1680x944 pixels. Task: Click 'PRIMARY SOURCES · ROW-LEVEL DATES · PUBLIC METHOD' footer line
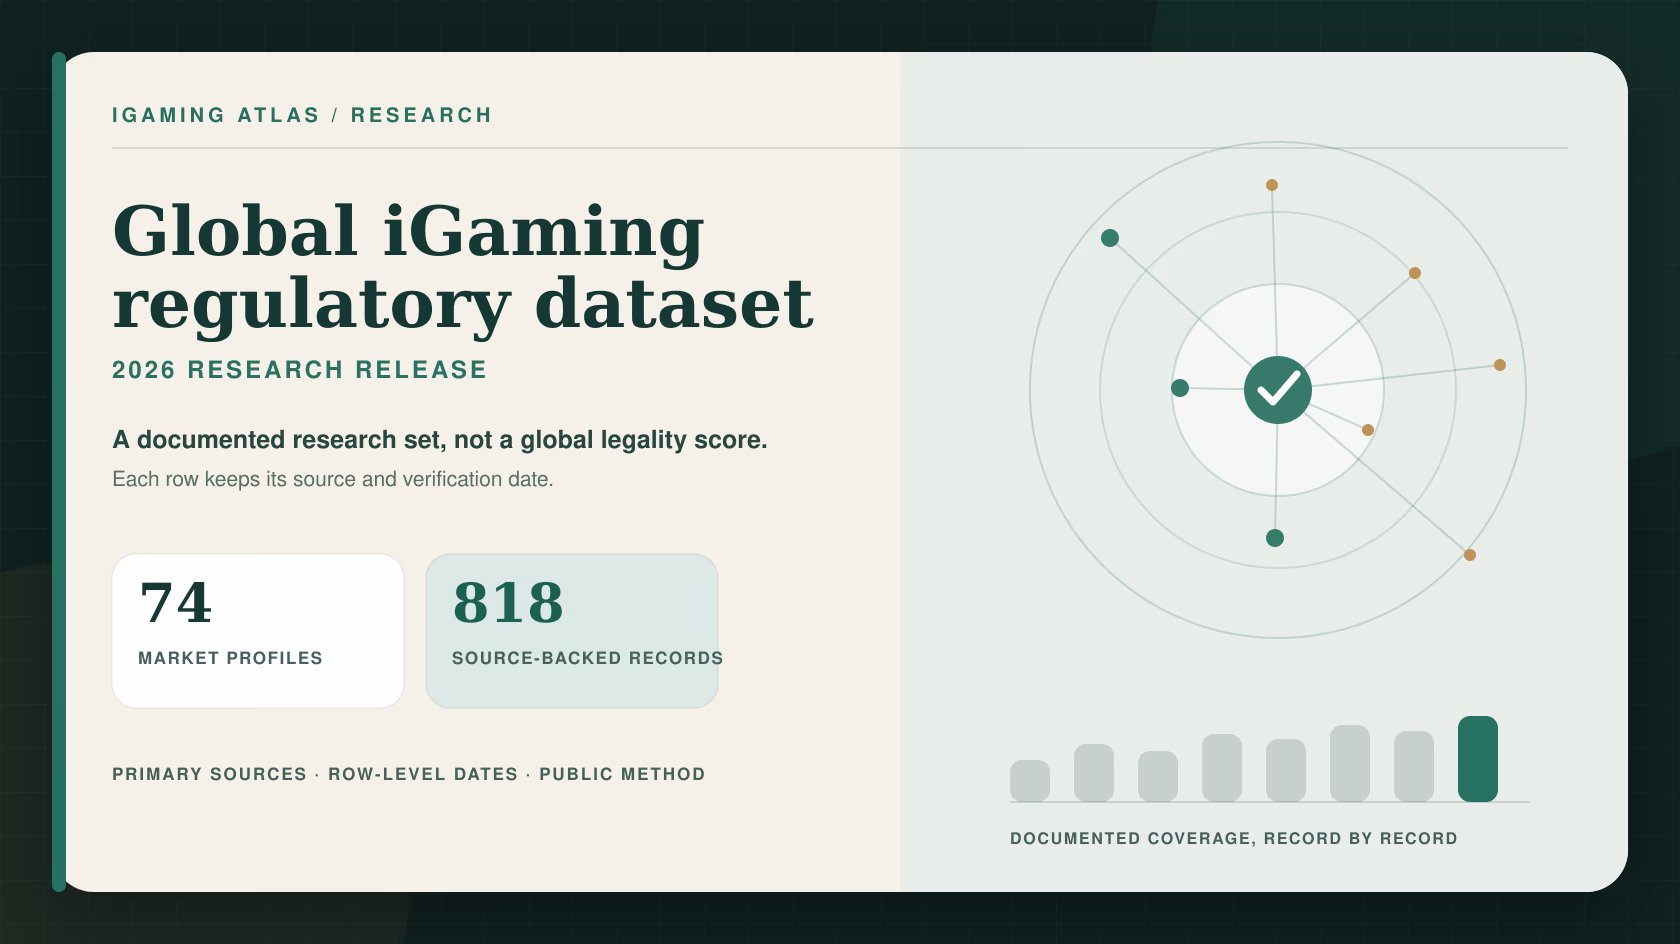click(x=409, y=774)
